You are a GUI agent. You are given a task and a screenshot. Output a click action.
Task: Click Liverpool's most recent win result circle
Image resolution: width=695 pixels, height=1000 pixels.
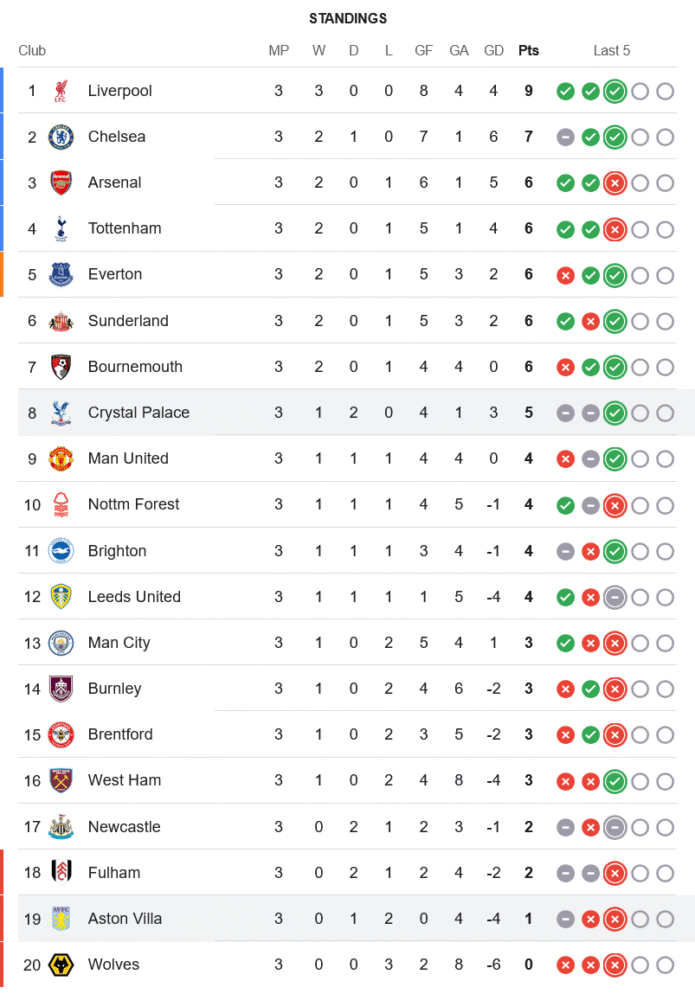pyautogui.click(x=615, y=91)
